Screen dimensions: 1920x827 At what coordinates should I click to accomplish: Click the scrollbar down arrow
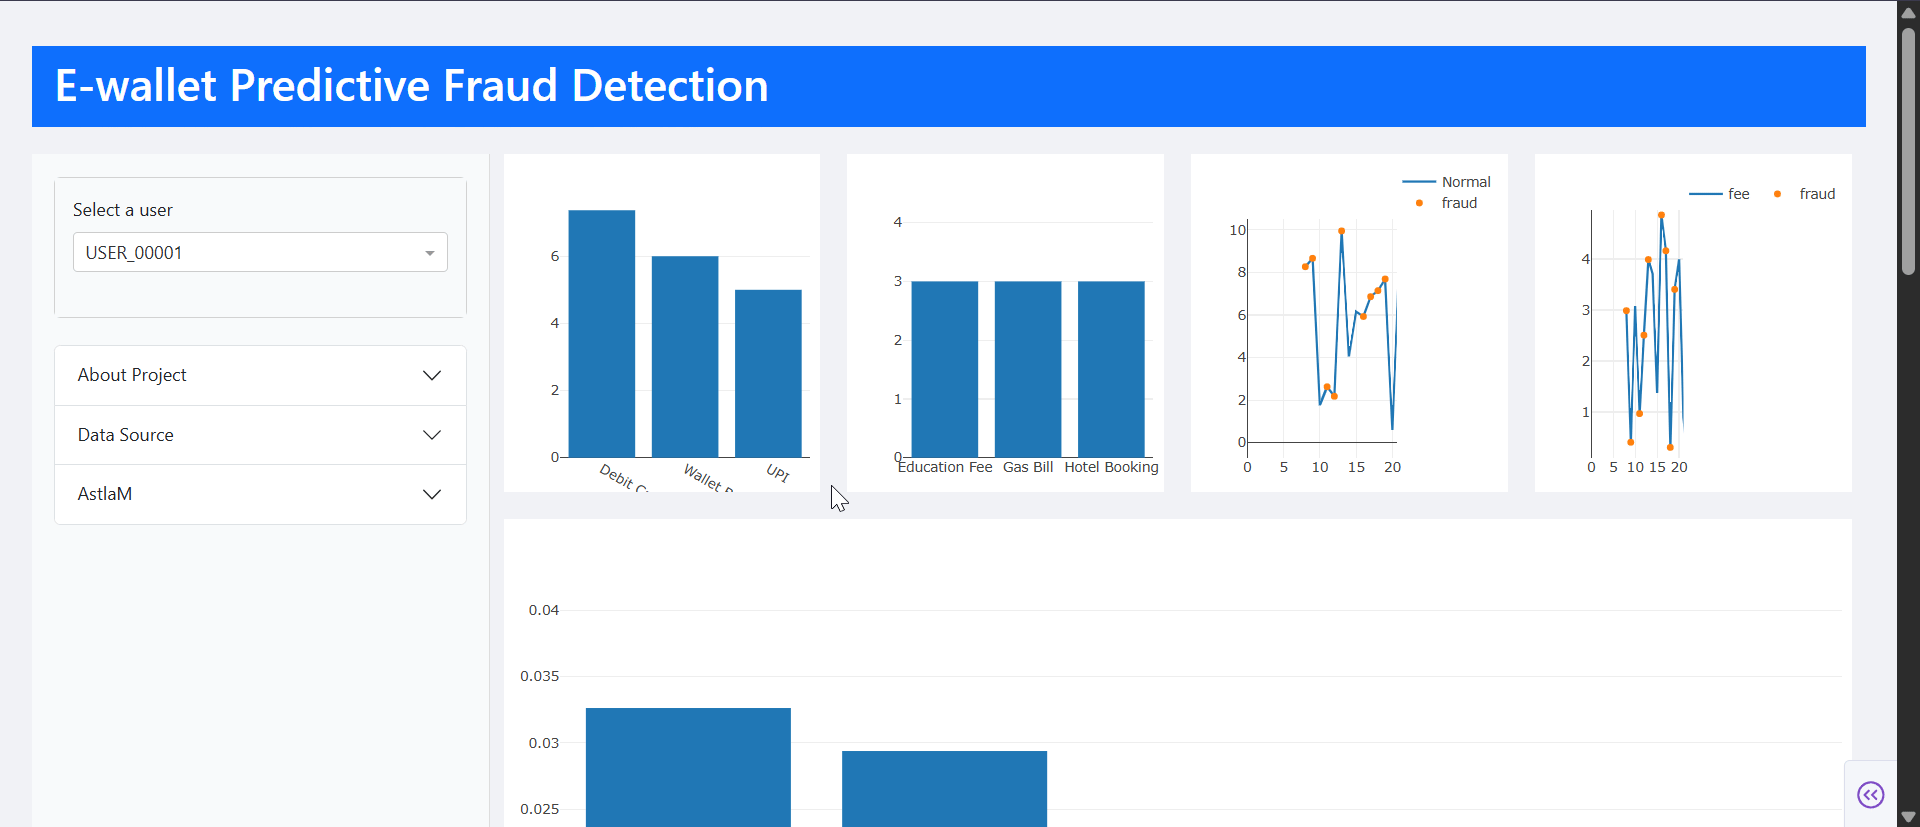[1908, 817]
